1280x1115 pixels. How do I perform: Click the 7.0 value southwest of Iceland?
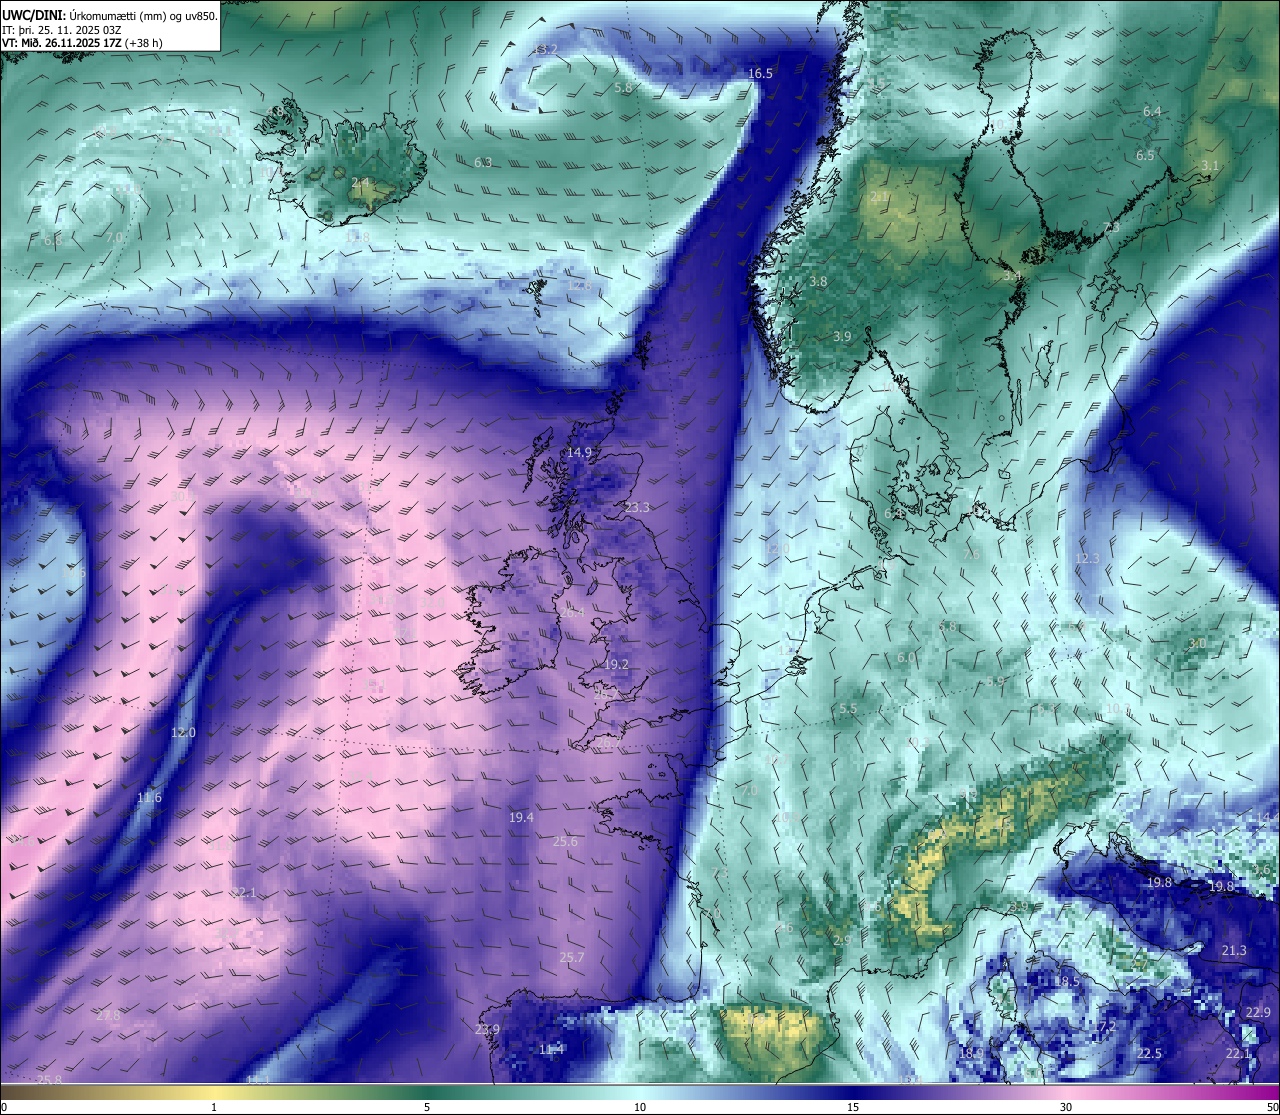pyautogui.click(x=115, y=237)
